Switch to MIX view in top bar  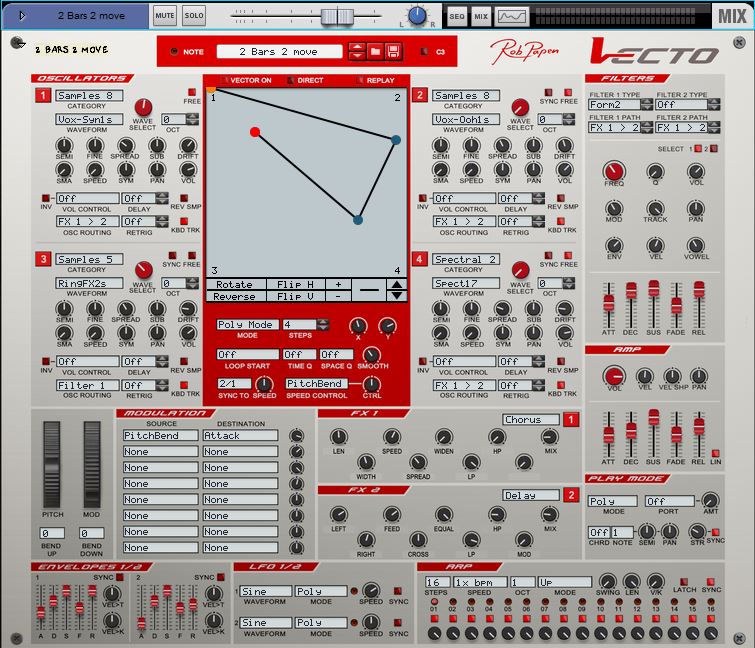481,16
